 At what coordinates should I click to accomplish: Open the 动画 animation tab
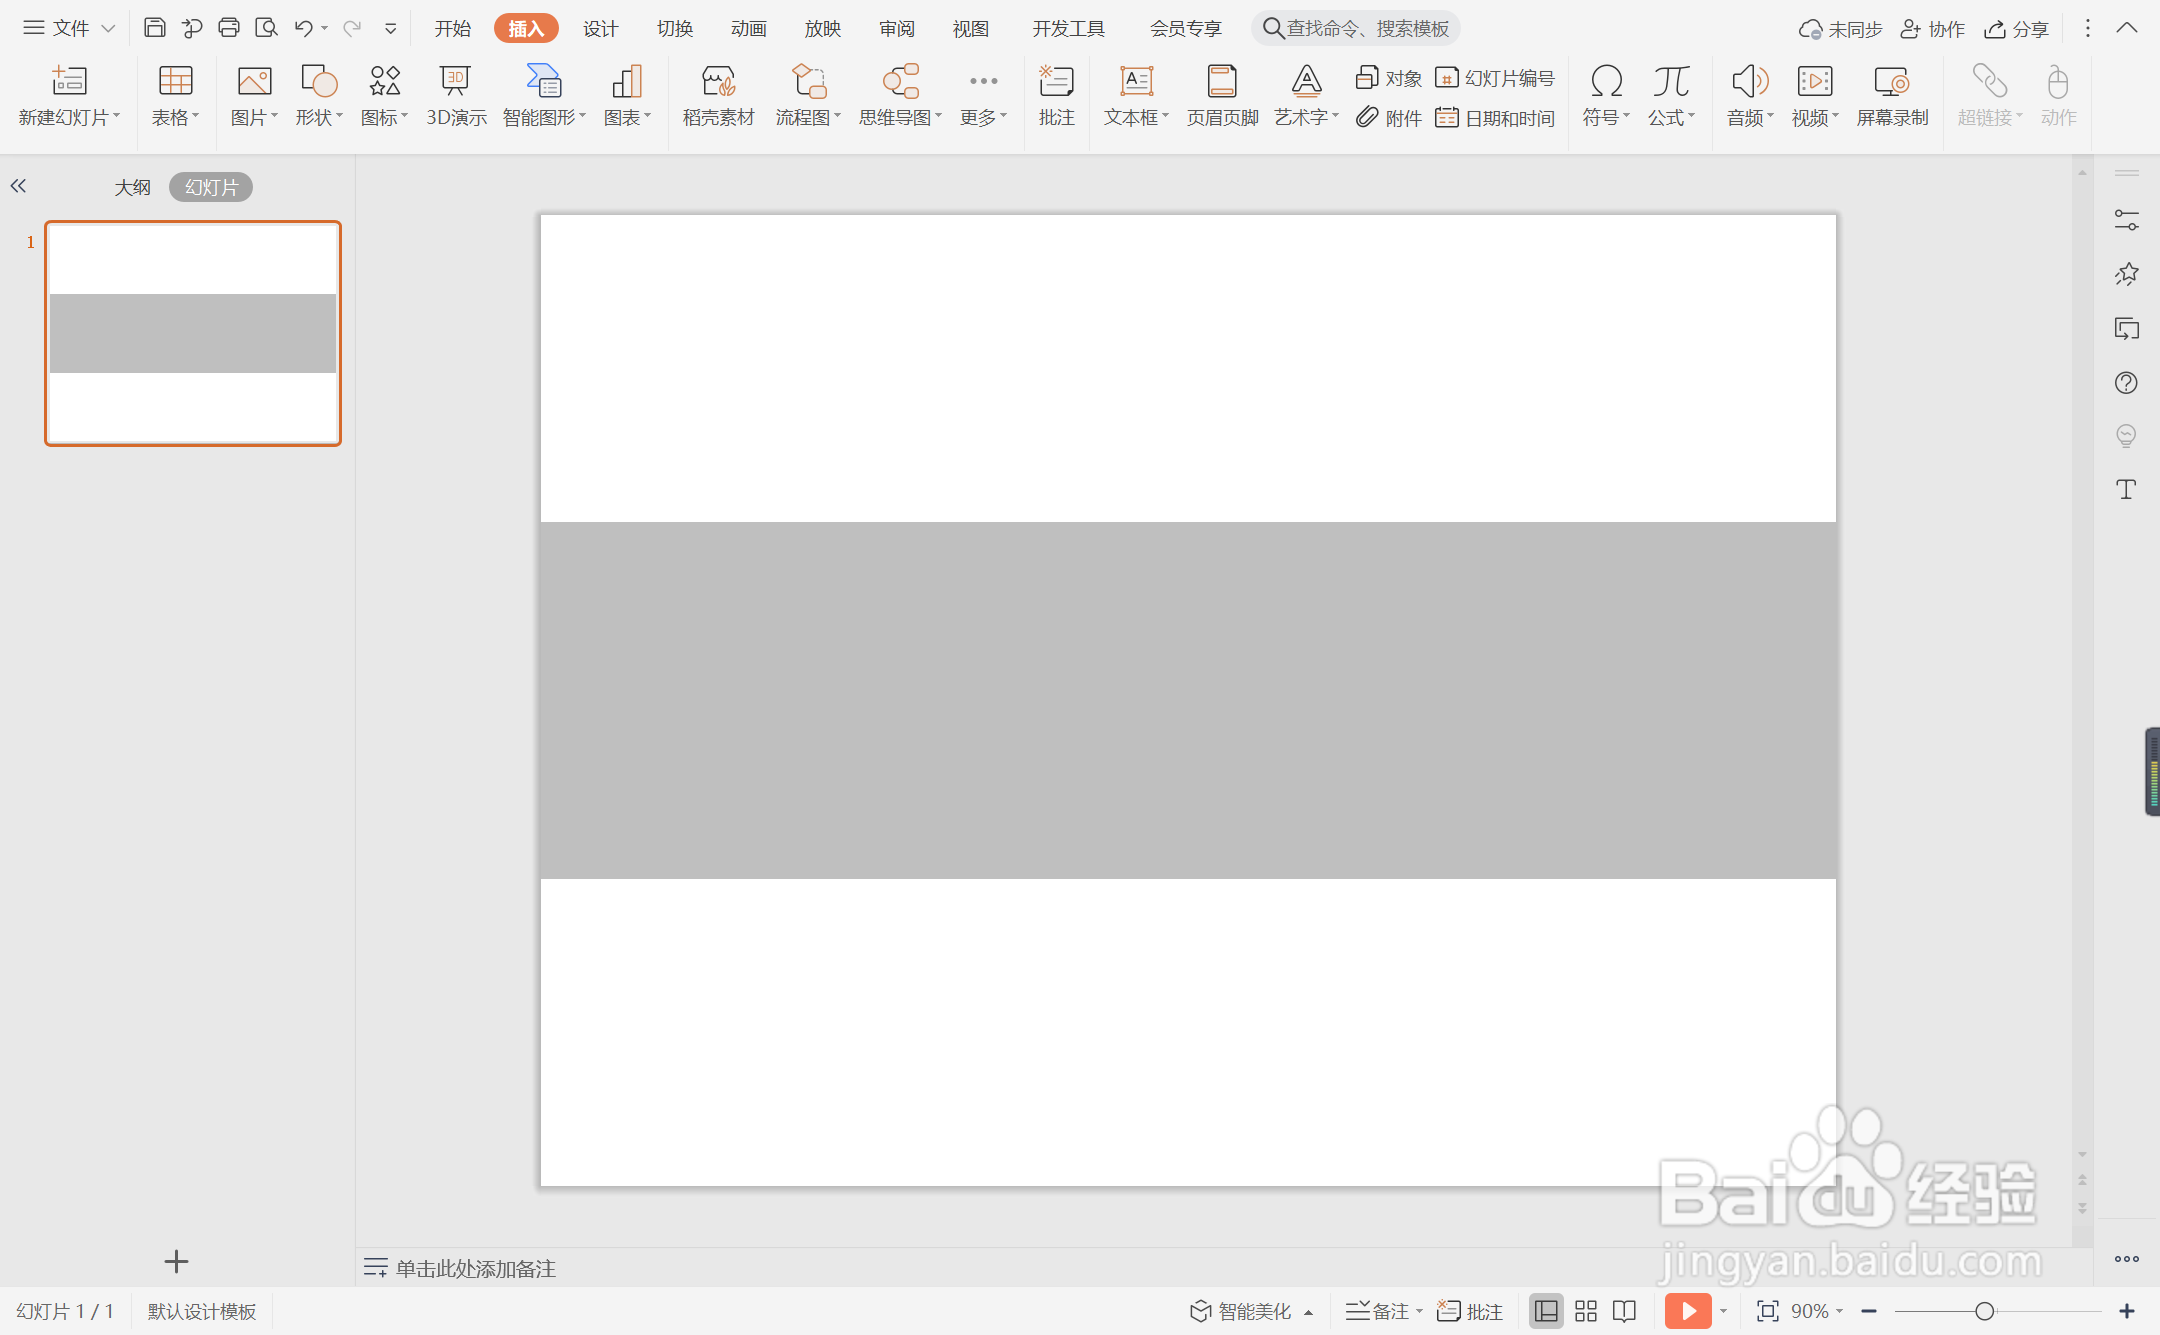(x=748, y=28)
